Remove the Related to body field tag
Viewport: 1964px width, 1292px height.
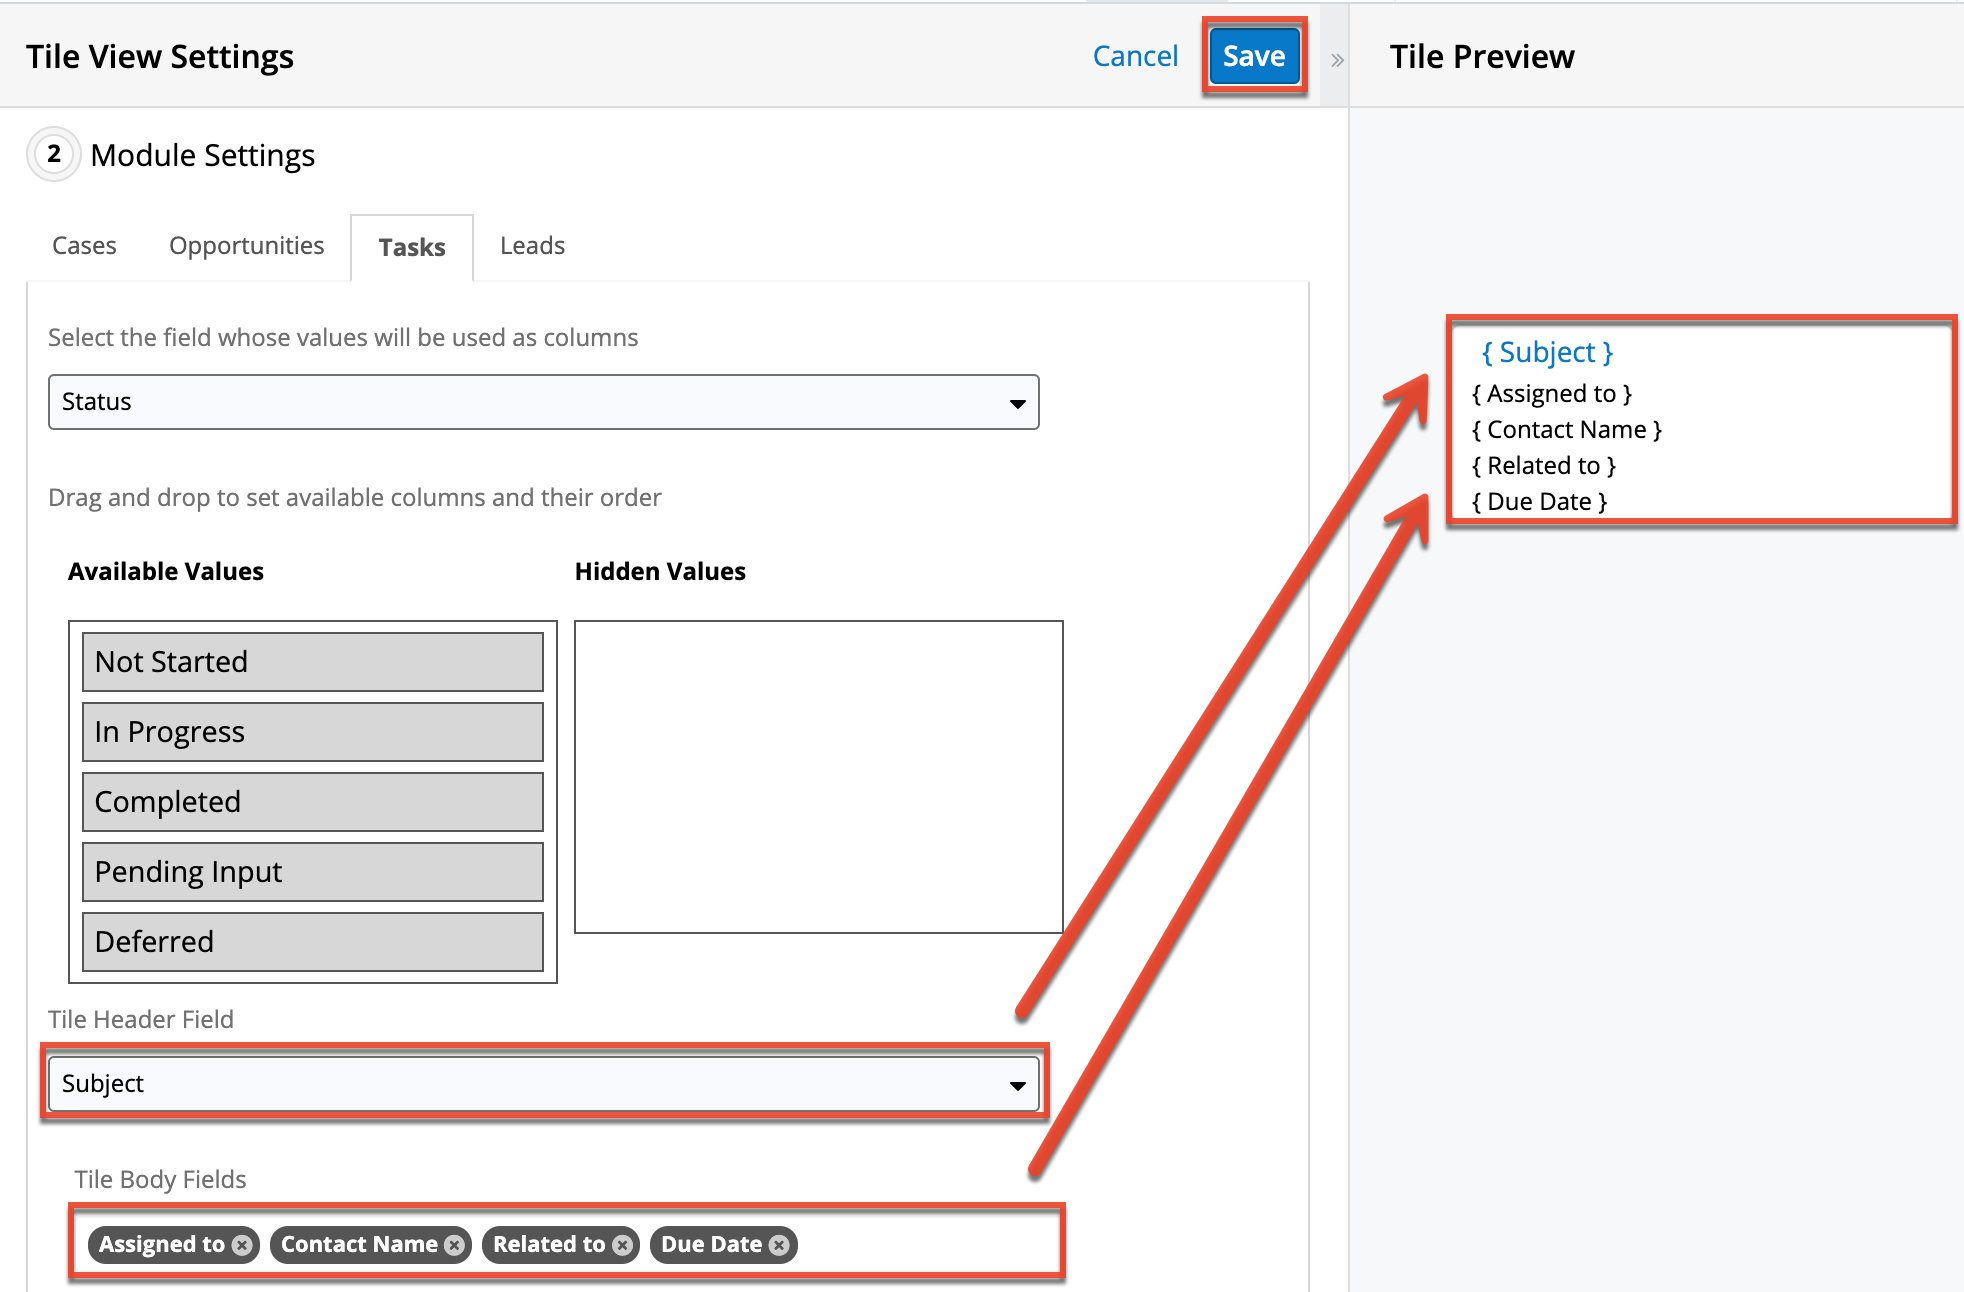click(x=622, y=1245)
